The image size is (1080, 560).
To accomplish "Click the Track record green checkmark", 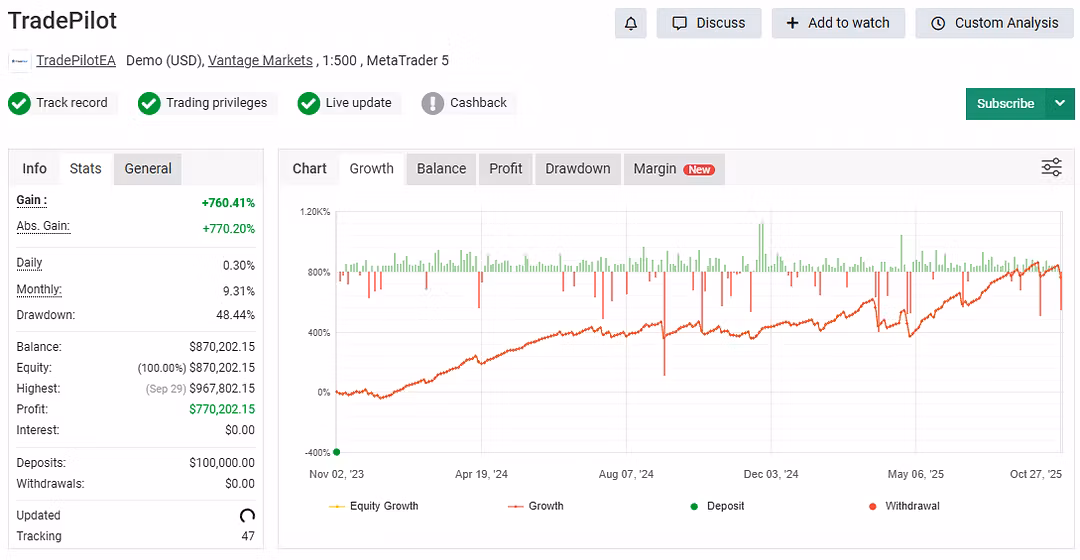I will pos(19,103).
